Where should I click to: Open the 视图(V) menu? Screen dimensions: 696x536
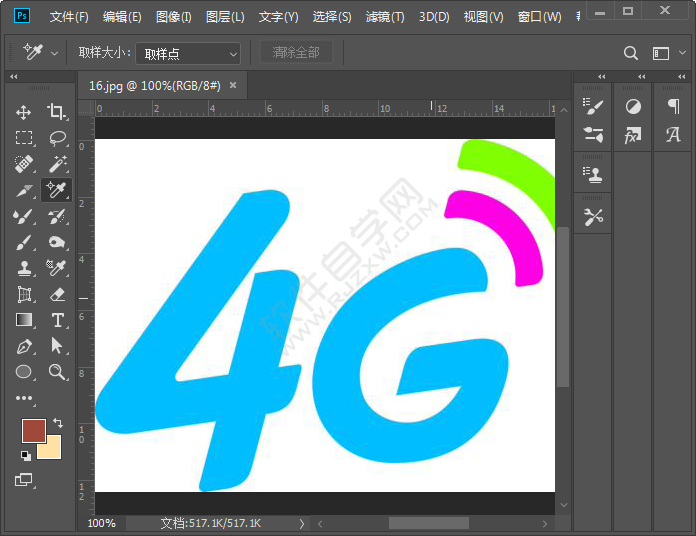(483, 17)
